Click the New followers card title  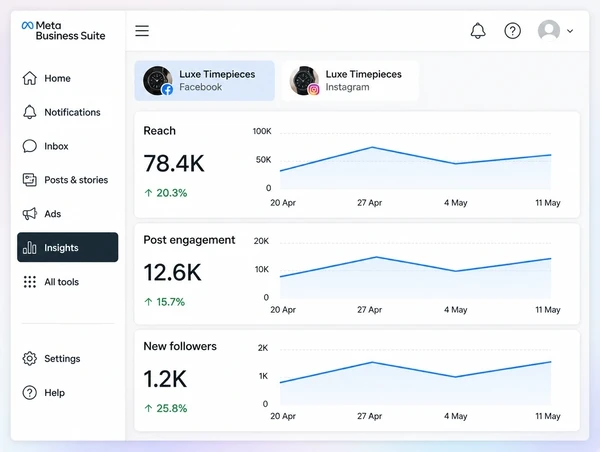pyautogui.click(x=180, y=346)
